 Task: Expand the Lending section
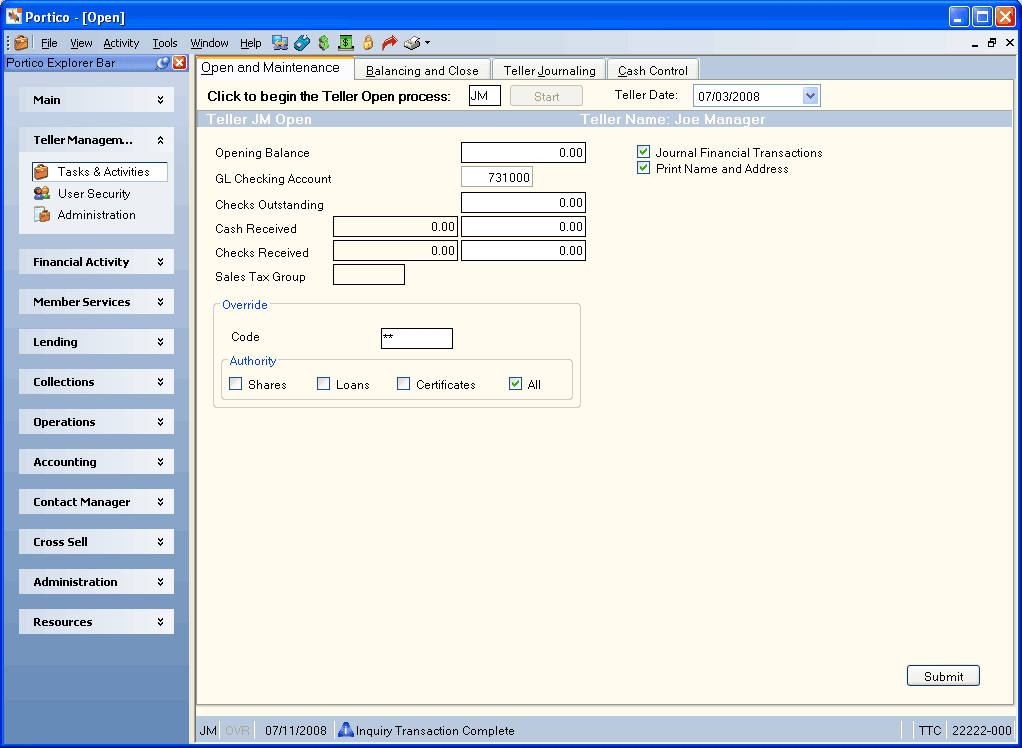pyautogui.click(x=96, y=342)
